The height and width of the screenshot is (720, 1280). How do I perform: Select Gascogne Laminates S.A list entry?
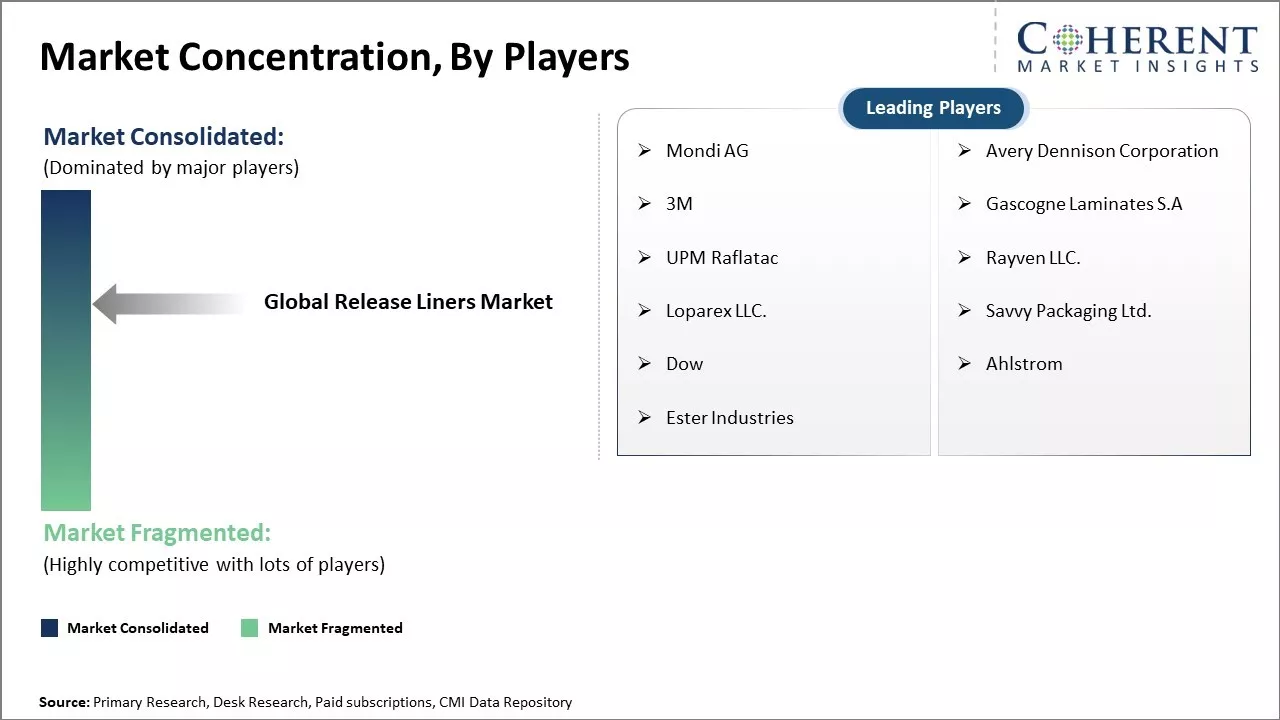[x=1084, y=204]
